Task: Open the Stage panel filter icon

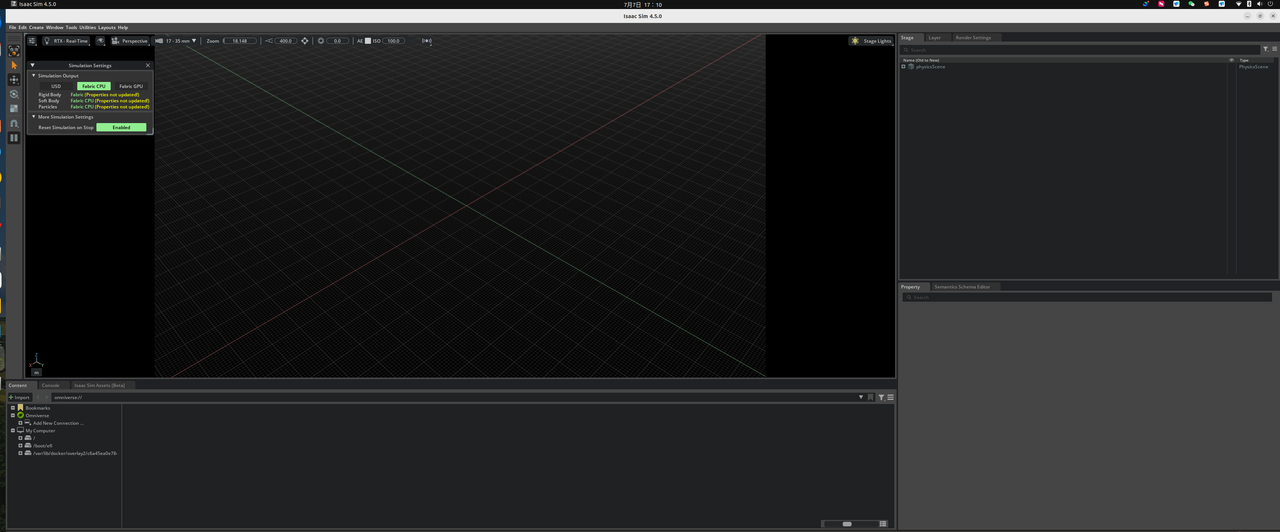Action: point(1265,49)
